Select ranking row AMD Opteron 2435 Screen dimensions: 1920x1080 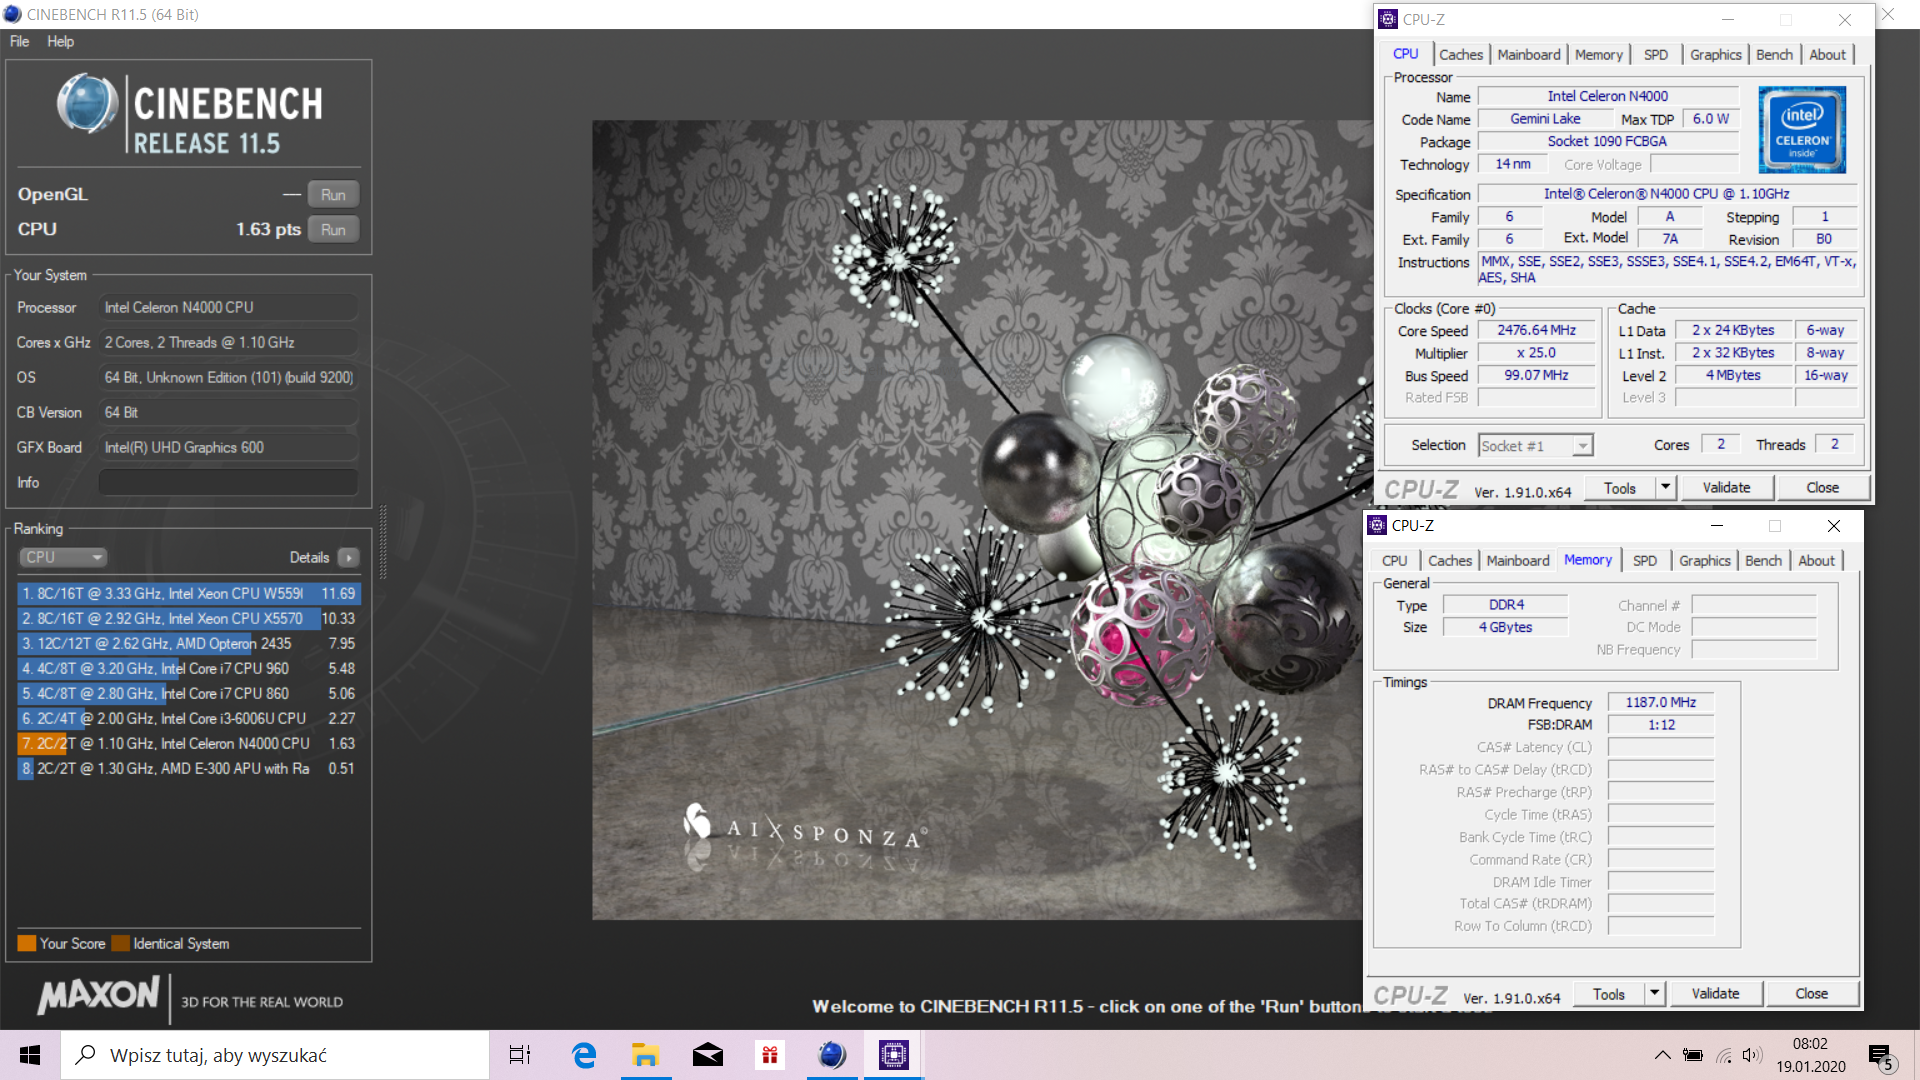(x=188, y=643)
